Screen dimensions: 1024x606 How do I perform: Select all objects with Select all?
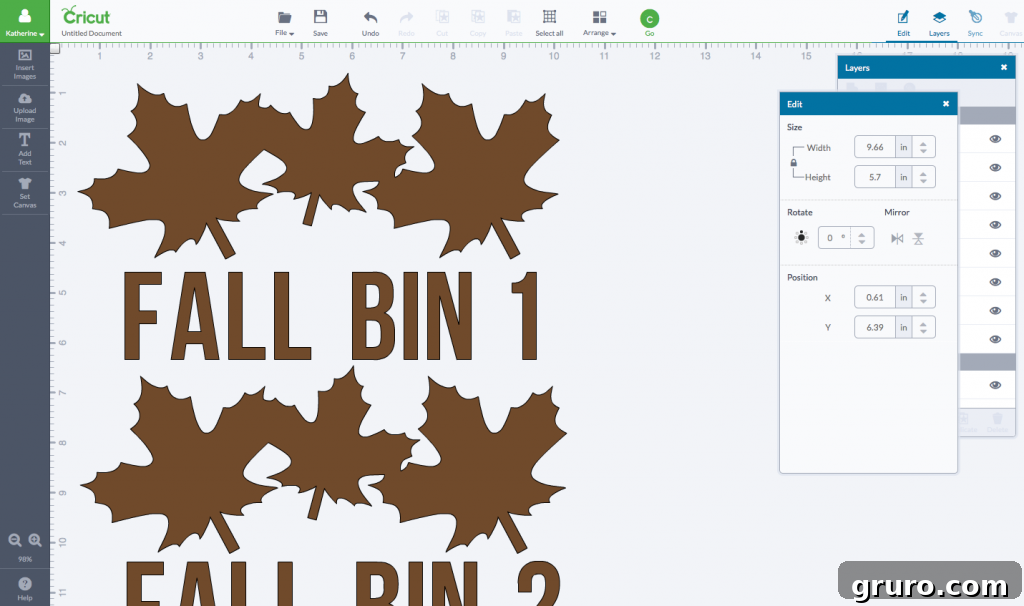tap(549, 22)
